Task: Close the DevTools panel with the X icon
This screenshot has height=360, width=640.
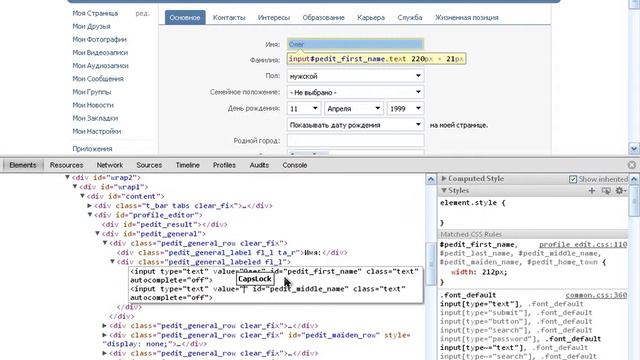Action: [632, 165]
